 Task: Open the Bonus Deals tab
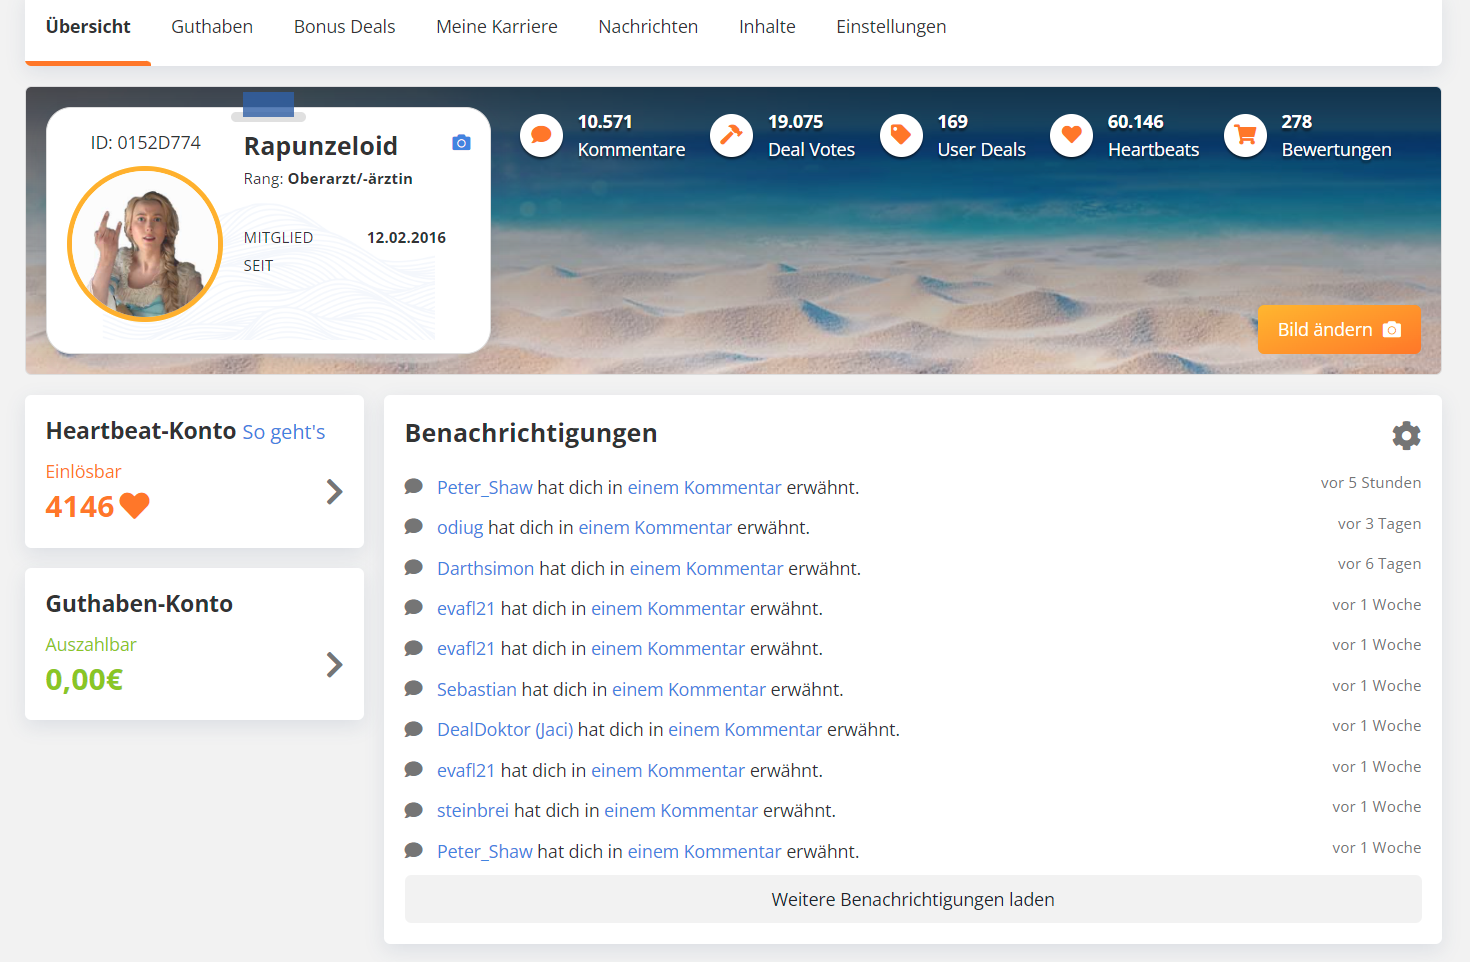344,27
